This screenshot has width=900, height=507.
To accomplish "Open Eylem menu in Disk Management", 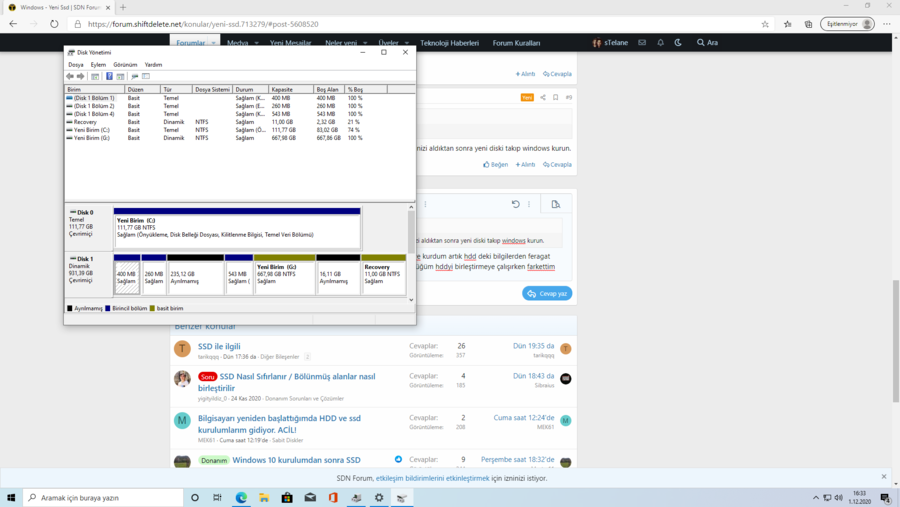I will coord(98,65).
